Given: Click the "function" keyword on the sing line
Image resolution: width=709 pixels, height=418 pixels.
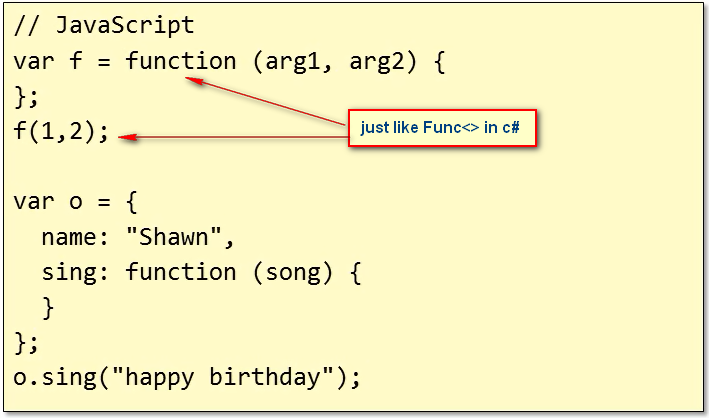Looking at the screenshot, I should [181, 272].
